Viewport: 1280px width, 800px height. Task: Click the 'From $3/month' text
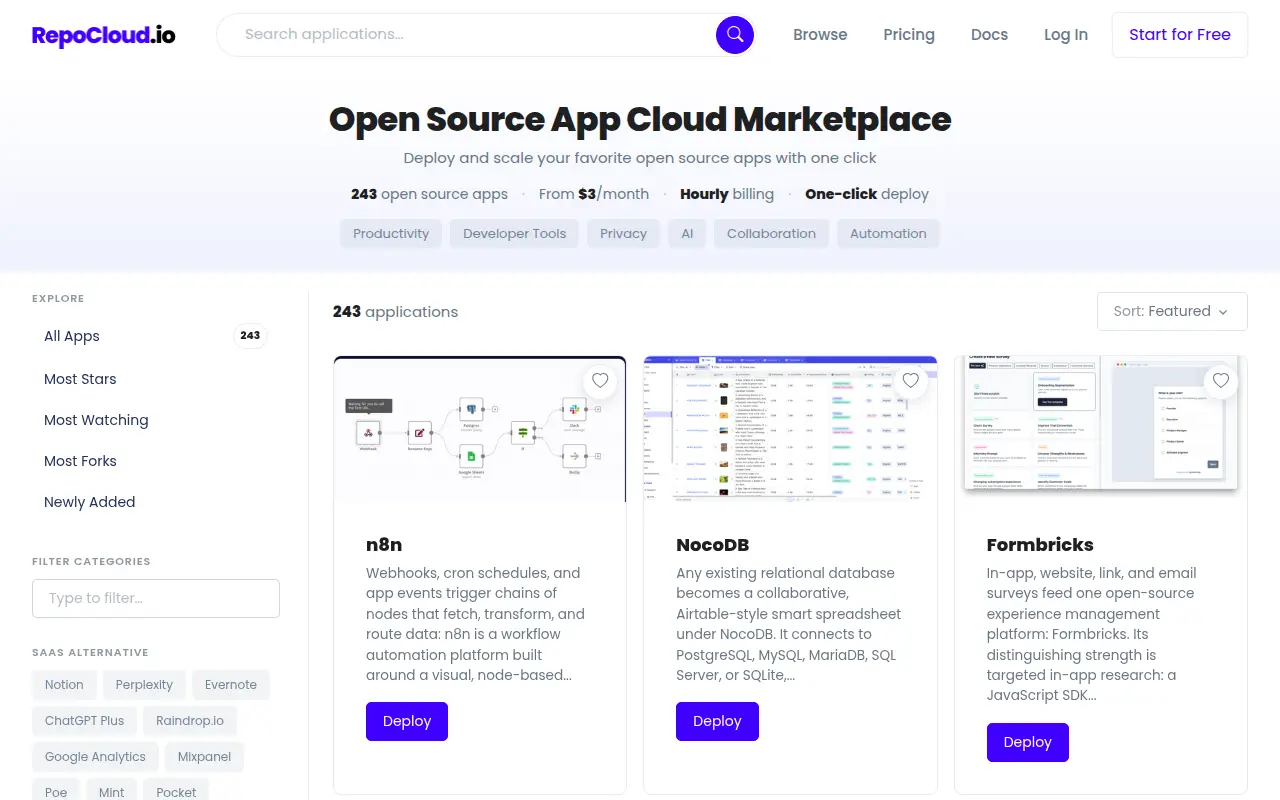click(x=594, y=194)
